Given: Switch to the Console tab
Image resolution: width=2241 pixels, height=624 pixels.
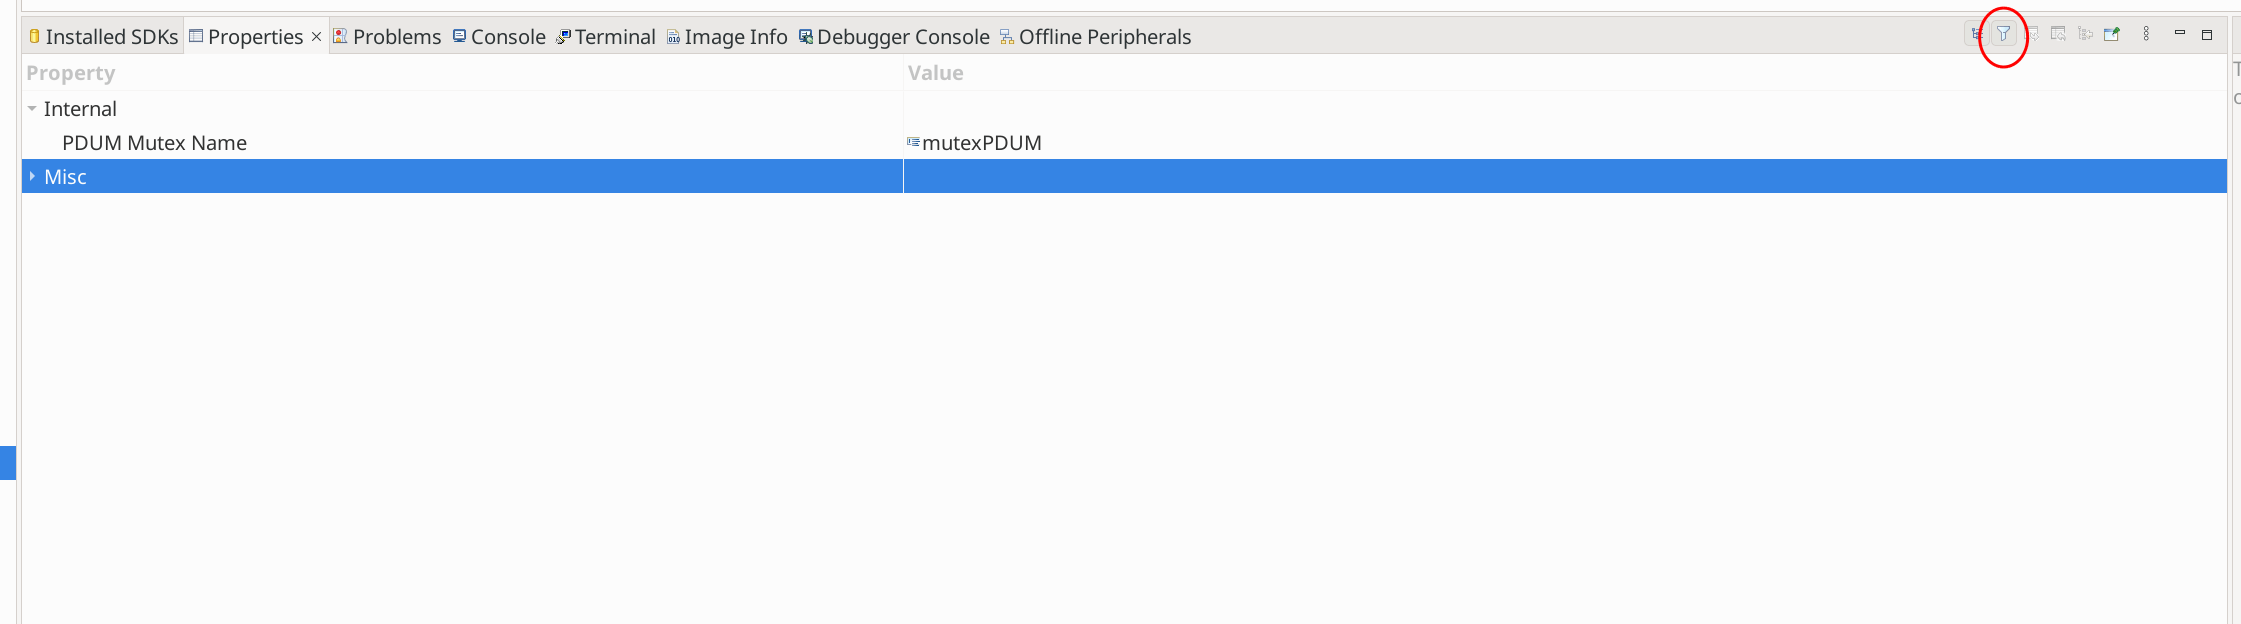Looking at the screenshot, I should pos(499,37).
